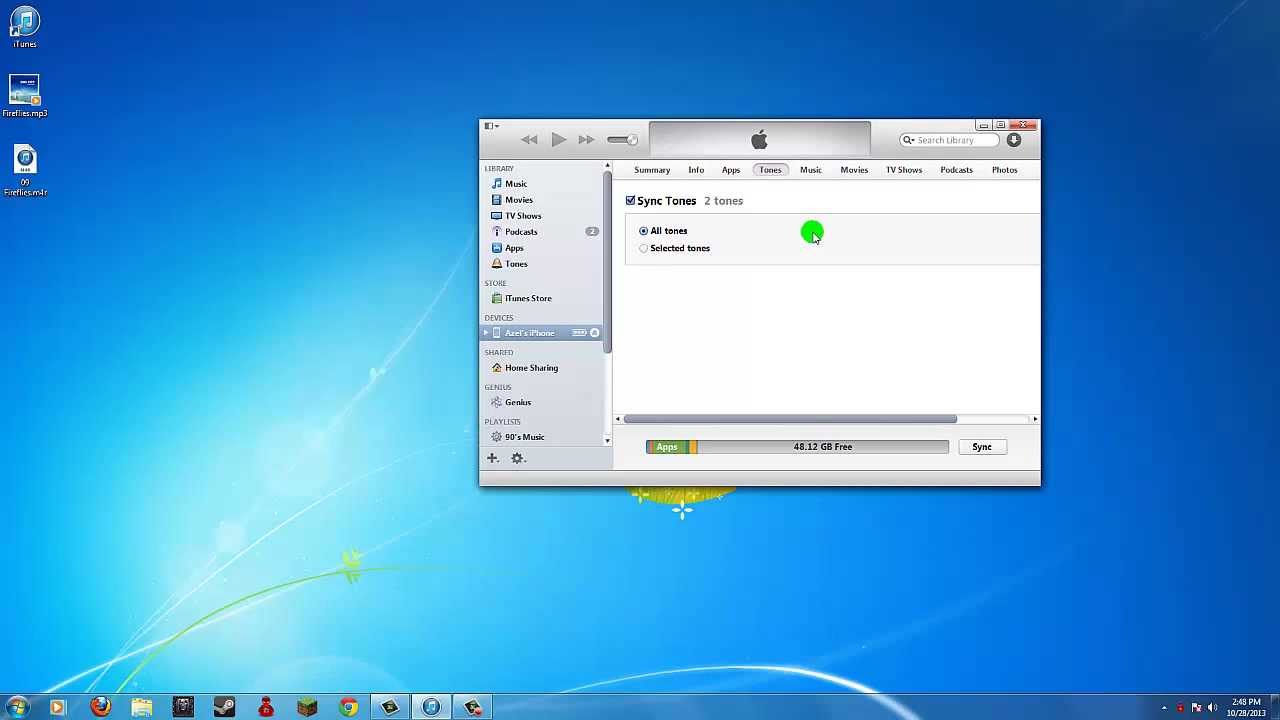The image size is (1280, 720).
Task: Click the eject icon beside Azel's iPhone
Action: 594,333
